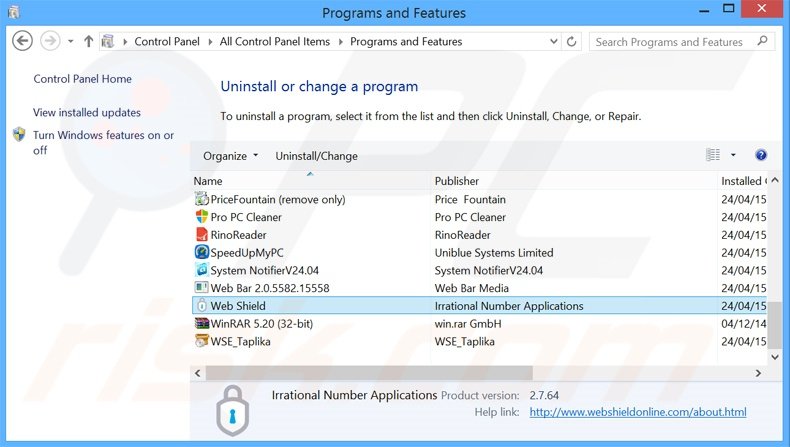Expand chevron after All Control Panel Items
The height and width of the screenshot is (447, 790).
(341, 42)
